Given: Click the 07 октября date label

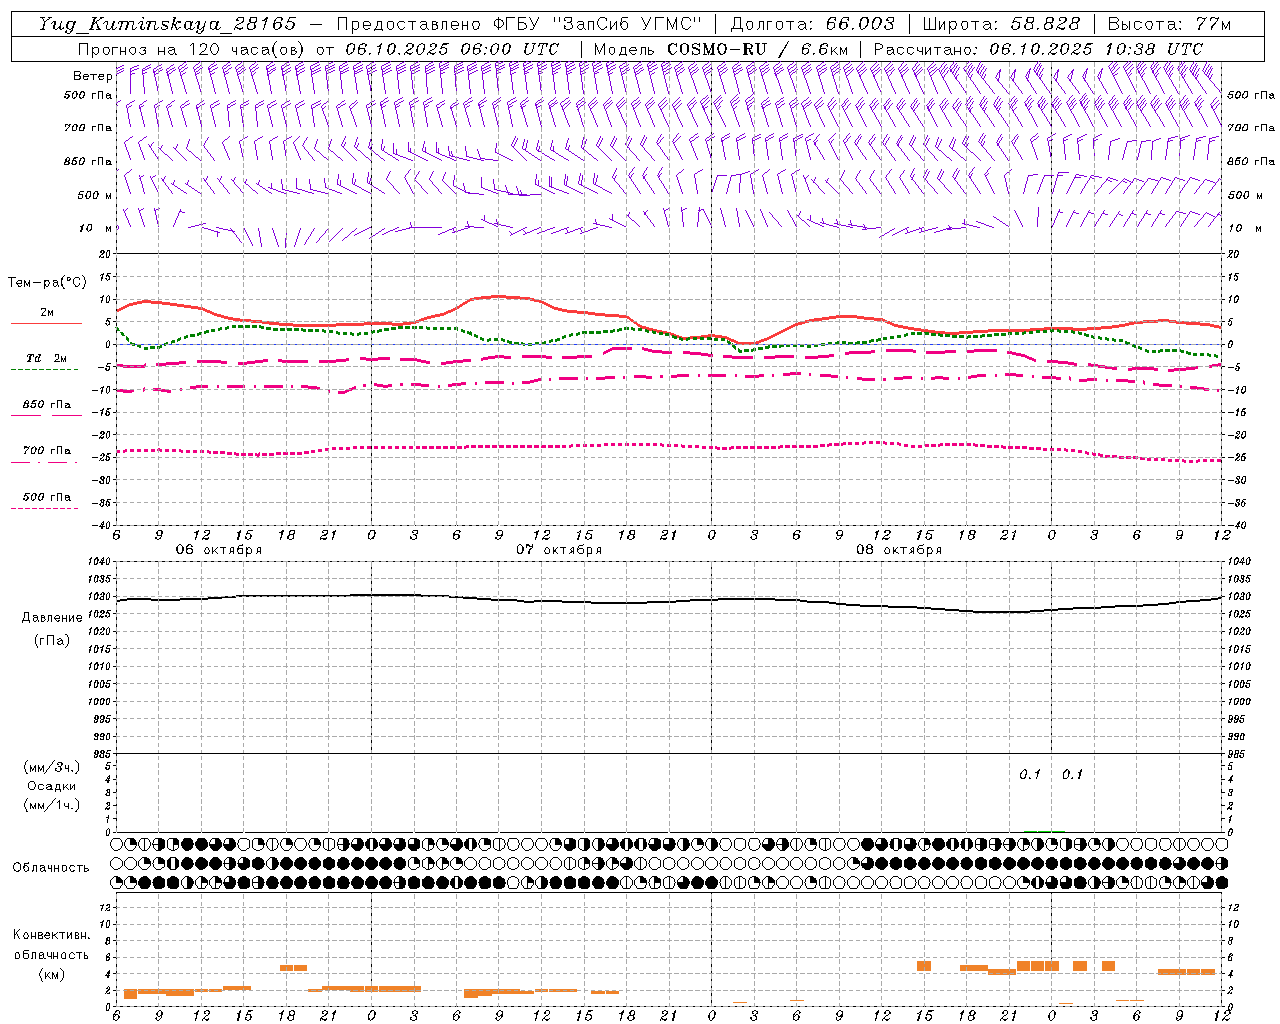Looking at the screenshot, I should tap(559, 549).
